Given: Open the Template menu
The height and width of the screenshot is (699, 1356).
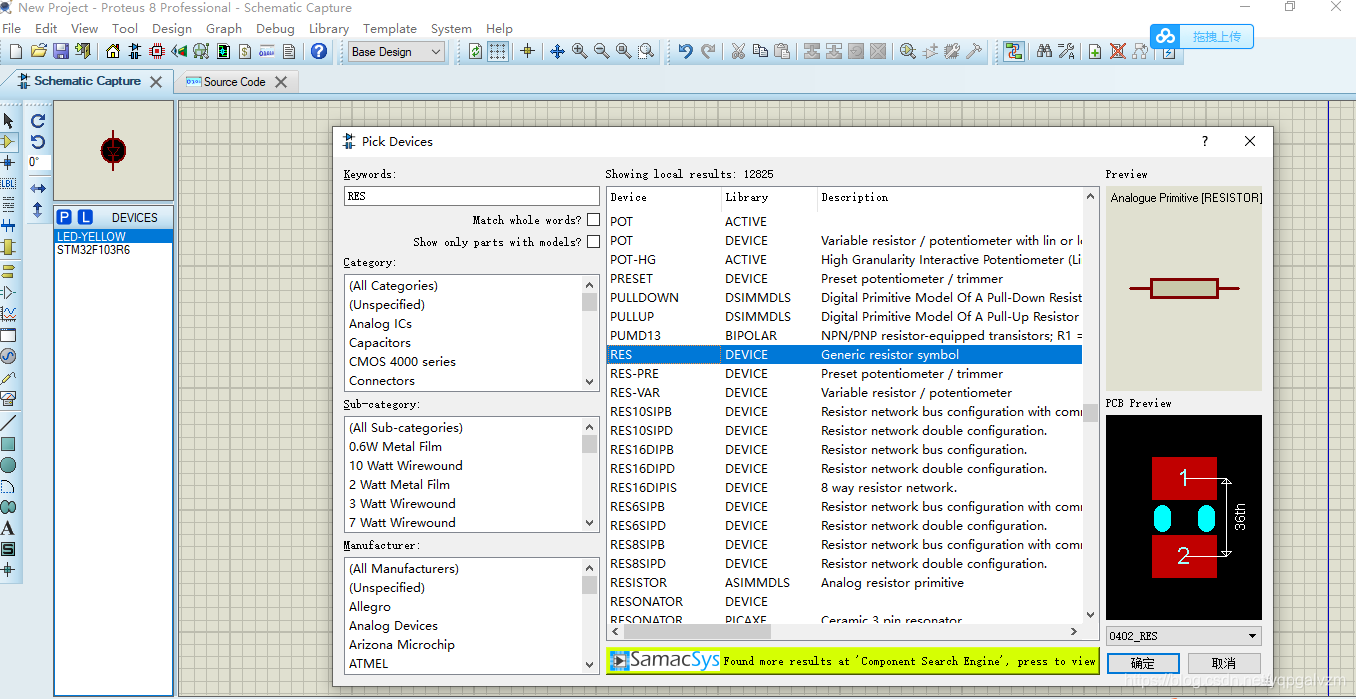Looking at the screenshot, I should [x=390, y=28].
